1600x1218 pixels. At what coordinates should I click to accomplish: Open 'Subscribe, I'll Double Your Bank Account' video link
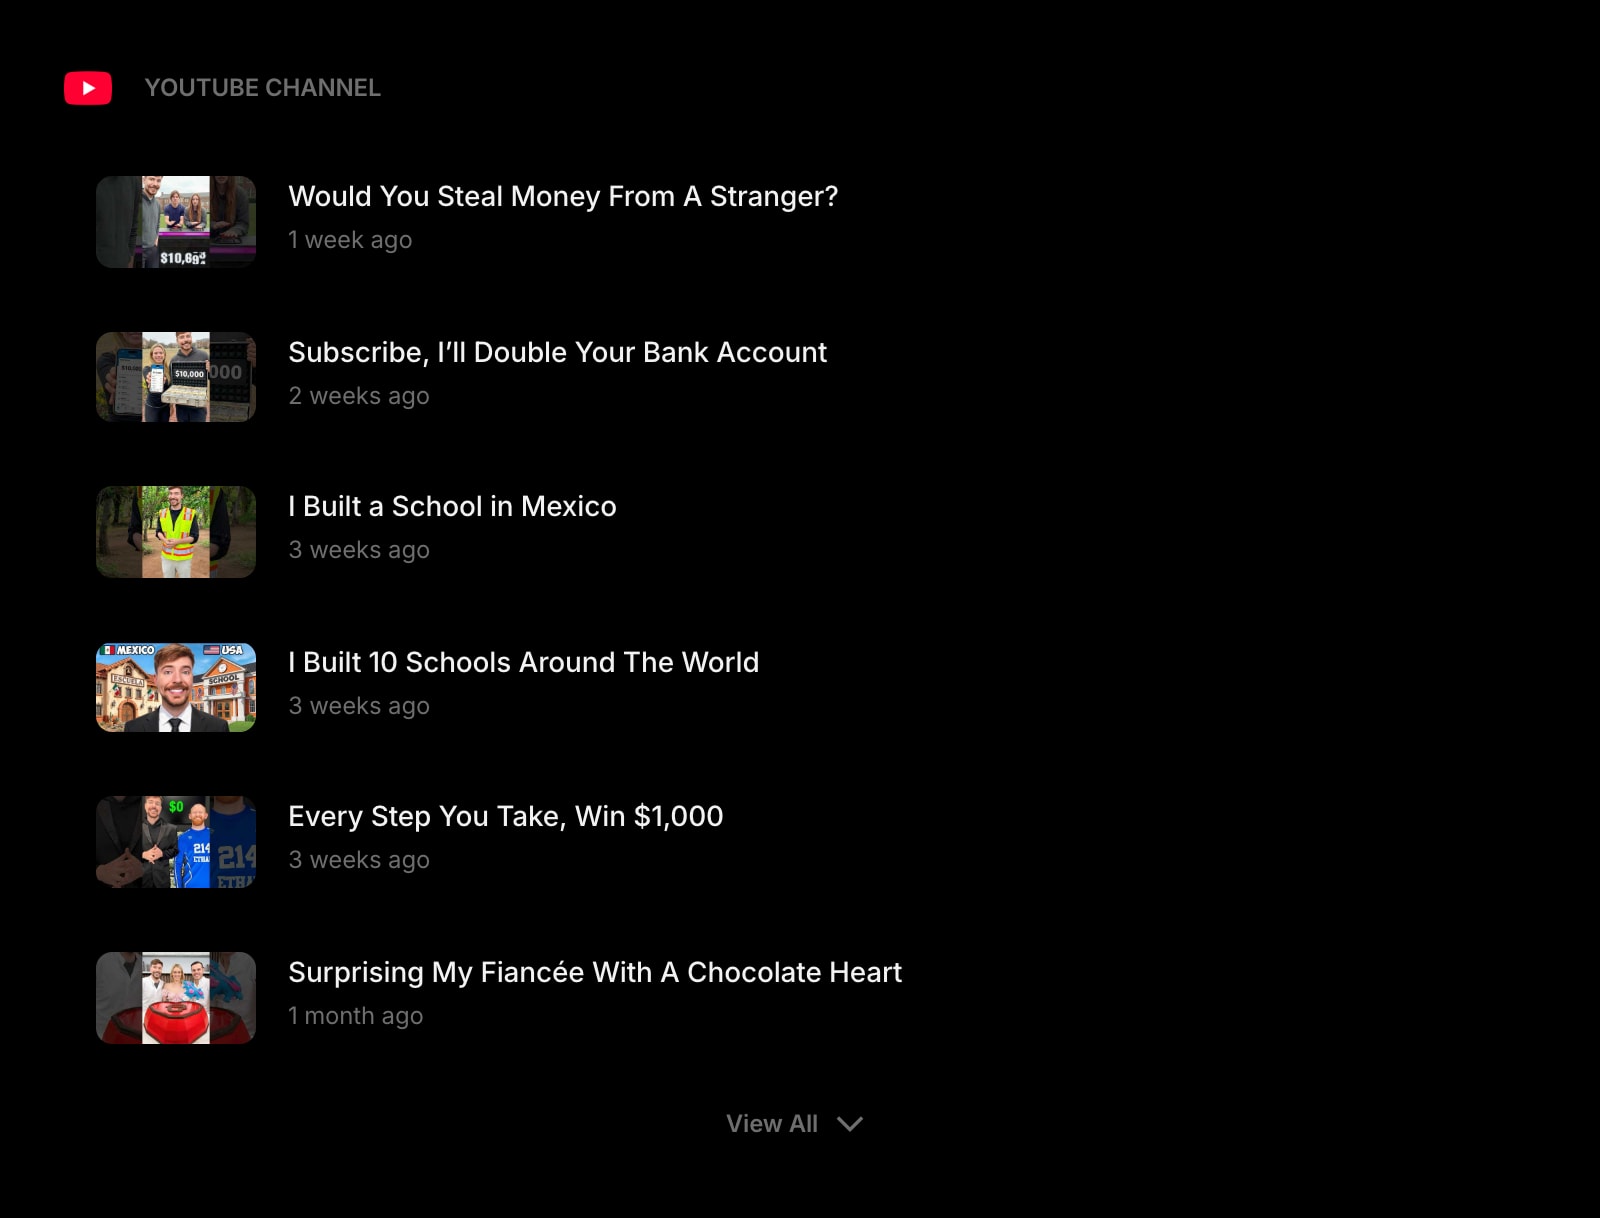pyautogui.click(x=557, y=352)
